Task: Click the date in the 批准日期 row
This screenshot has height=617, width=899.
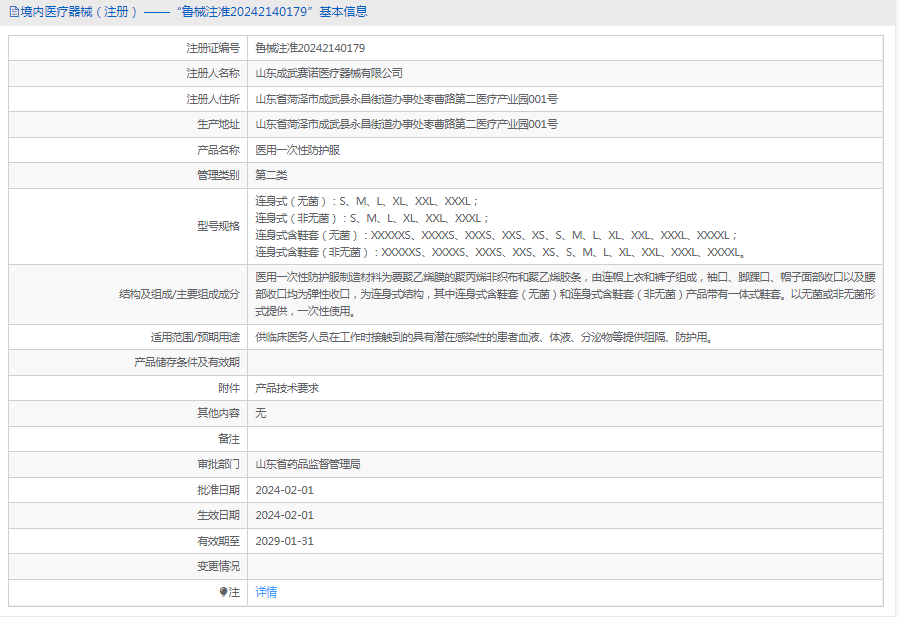Action: point(284,490)
